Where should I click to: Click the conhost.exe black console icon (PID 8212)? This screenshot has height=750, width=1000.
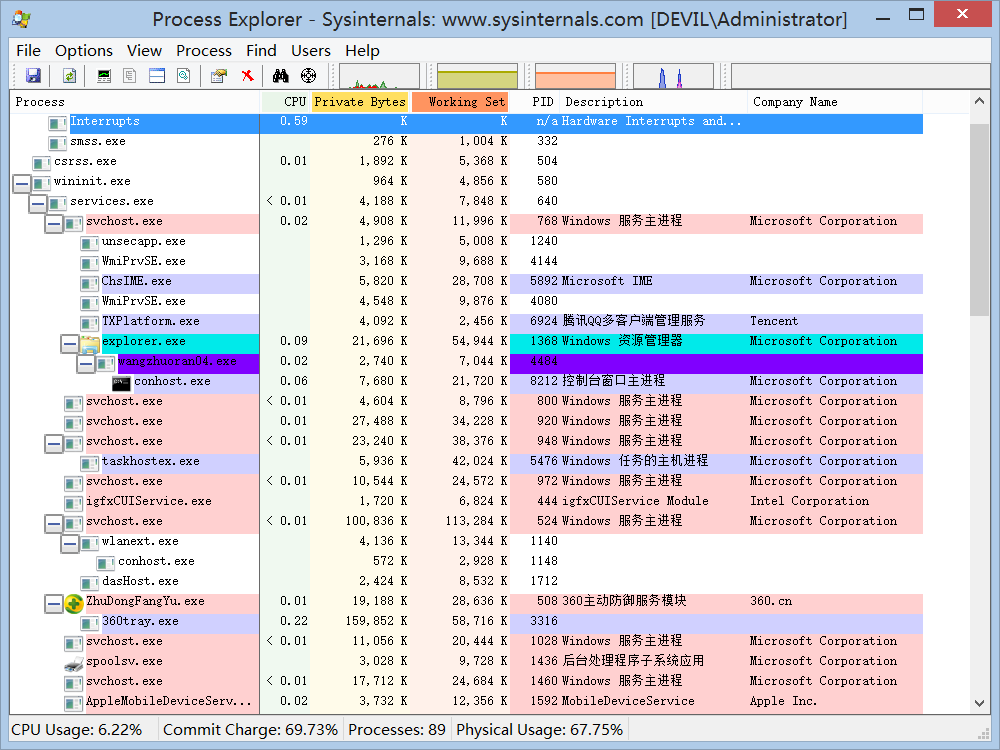pyautogui.click(x=121, y=384)
